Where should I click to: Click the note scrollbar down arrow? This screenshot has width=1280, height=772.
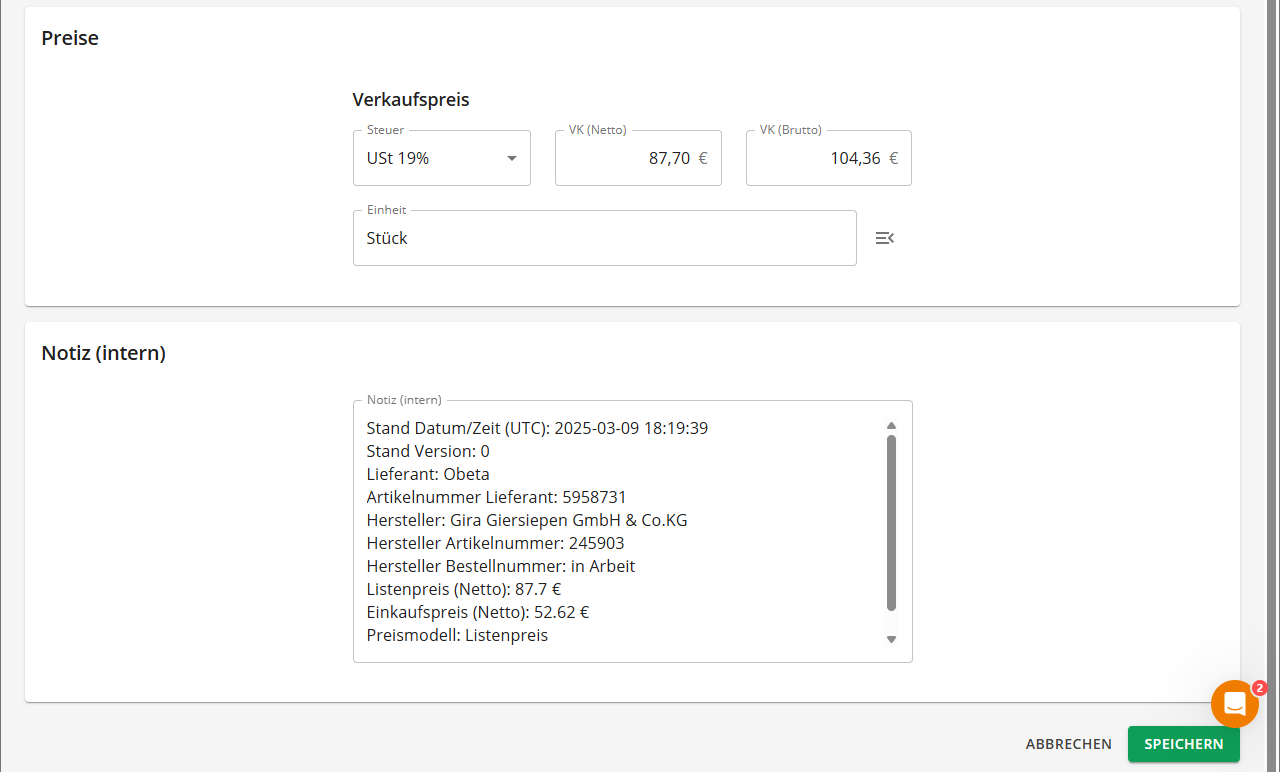click(892, 639)
